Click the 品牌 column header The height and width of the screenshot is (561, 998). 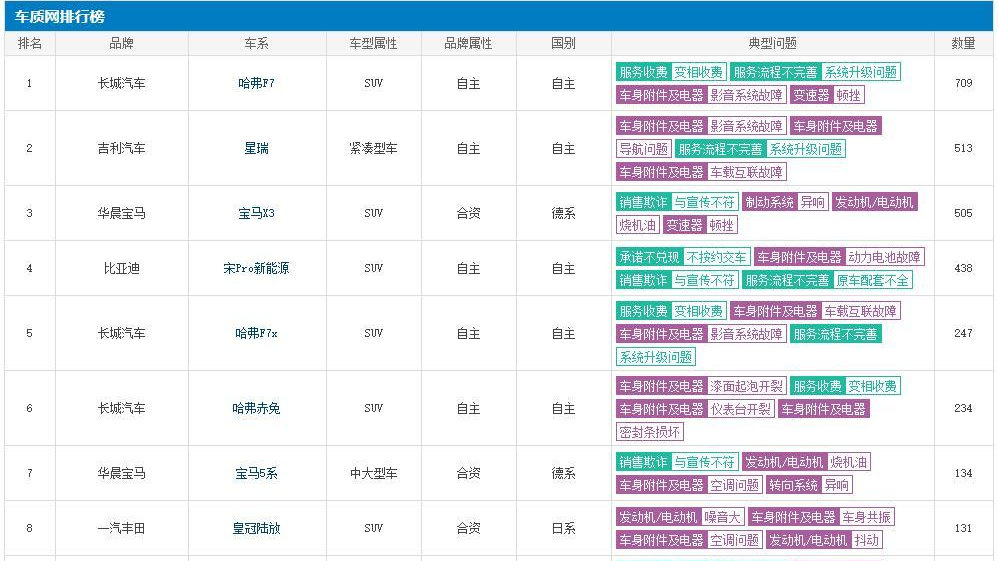click(122, 43)
